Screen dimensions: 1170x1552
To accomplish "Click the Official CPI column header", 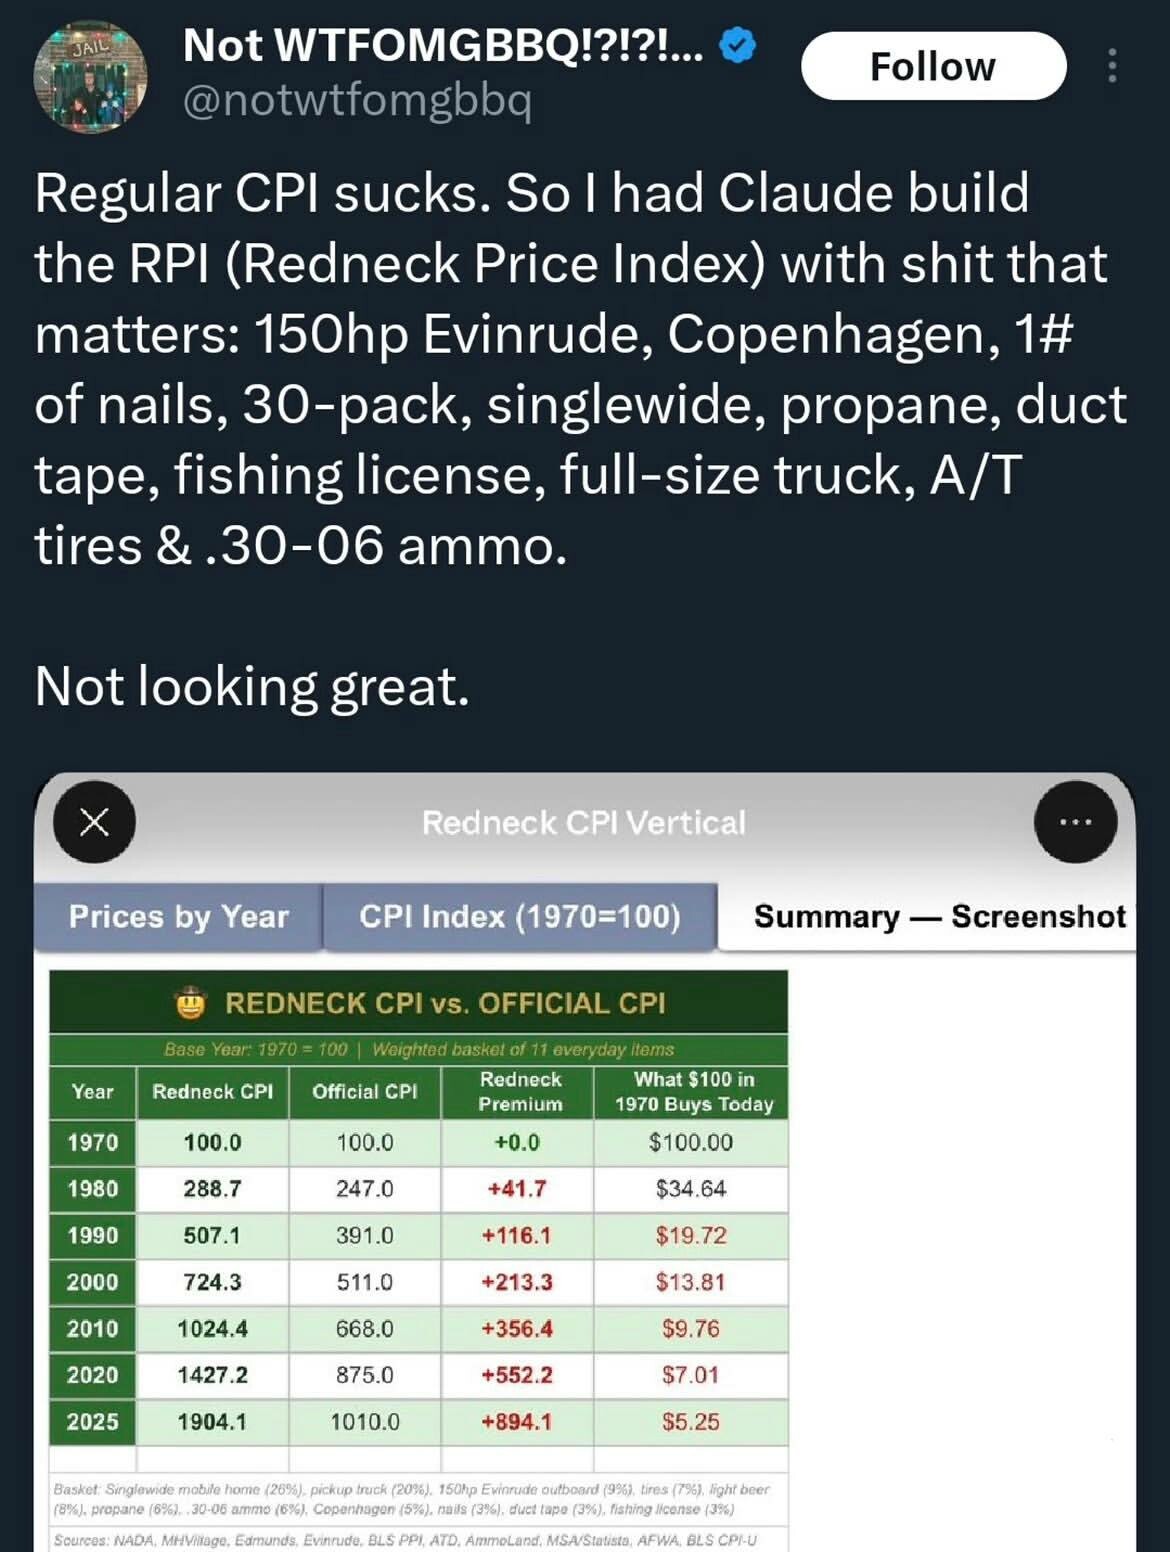I will click(364, 1092).
